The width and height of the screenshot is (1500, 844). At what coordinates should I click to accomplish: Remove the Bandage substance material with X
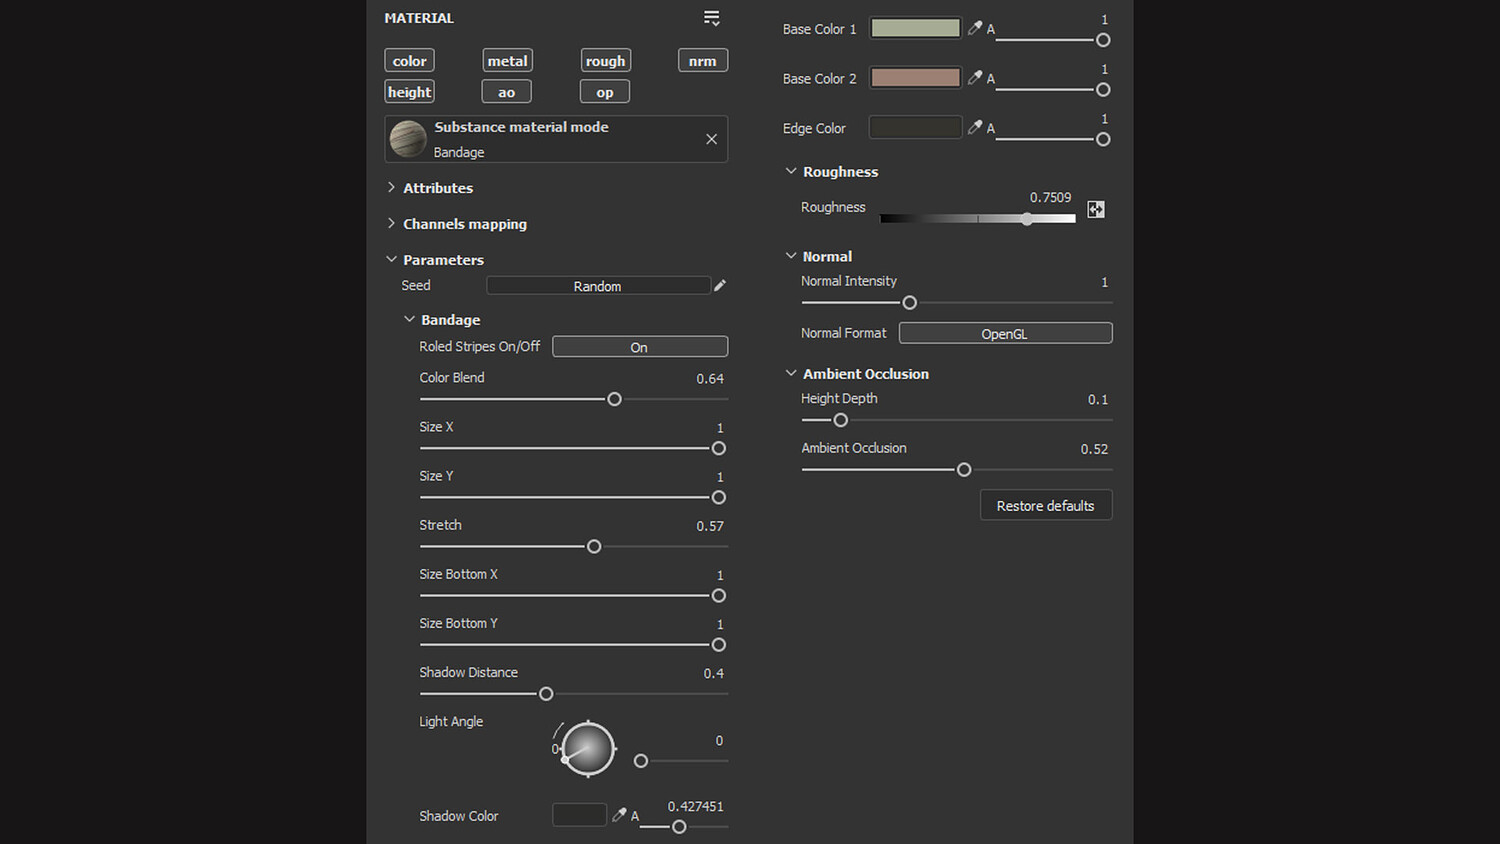pos(711,139)
